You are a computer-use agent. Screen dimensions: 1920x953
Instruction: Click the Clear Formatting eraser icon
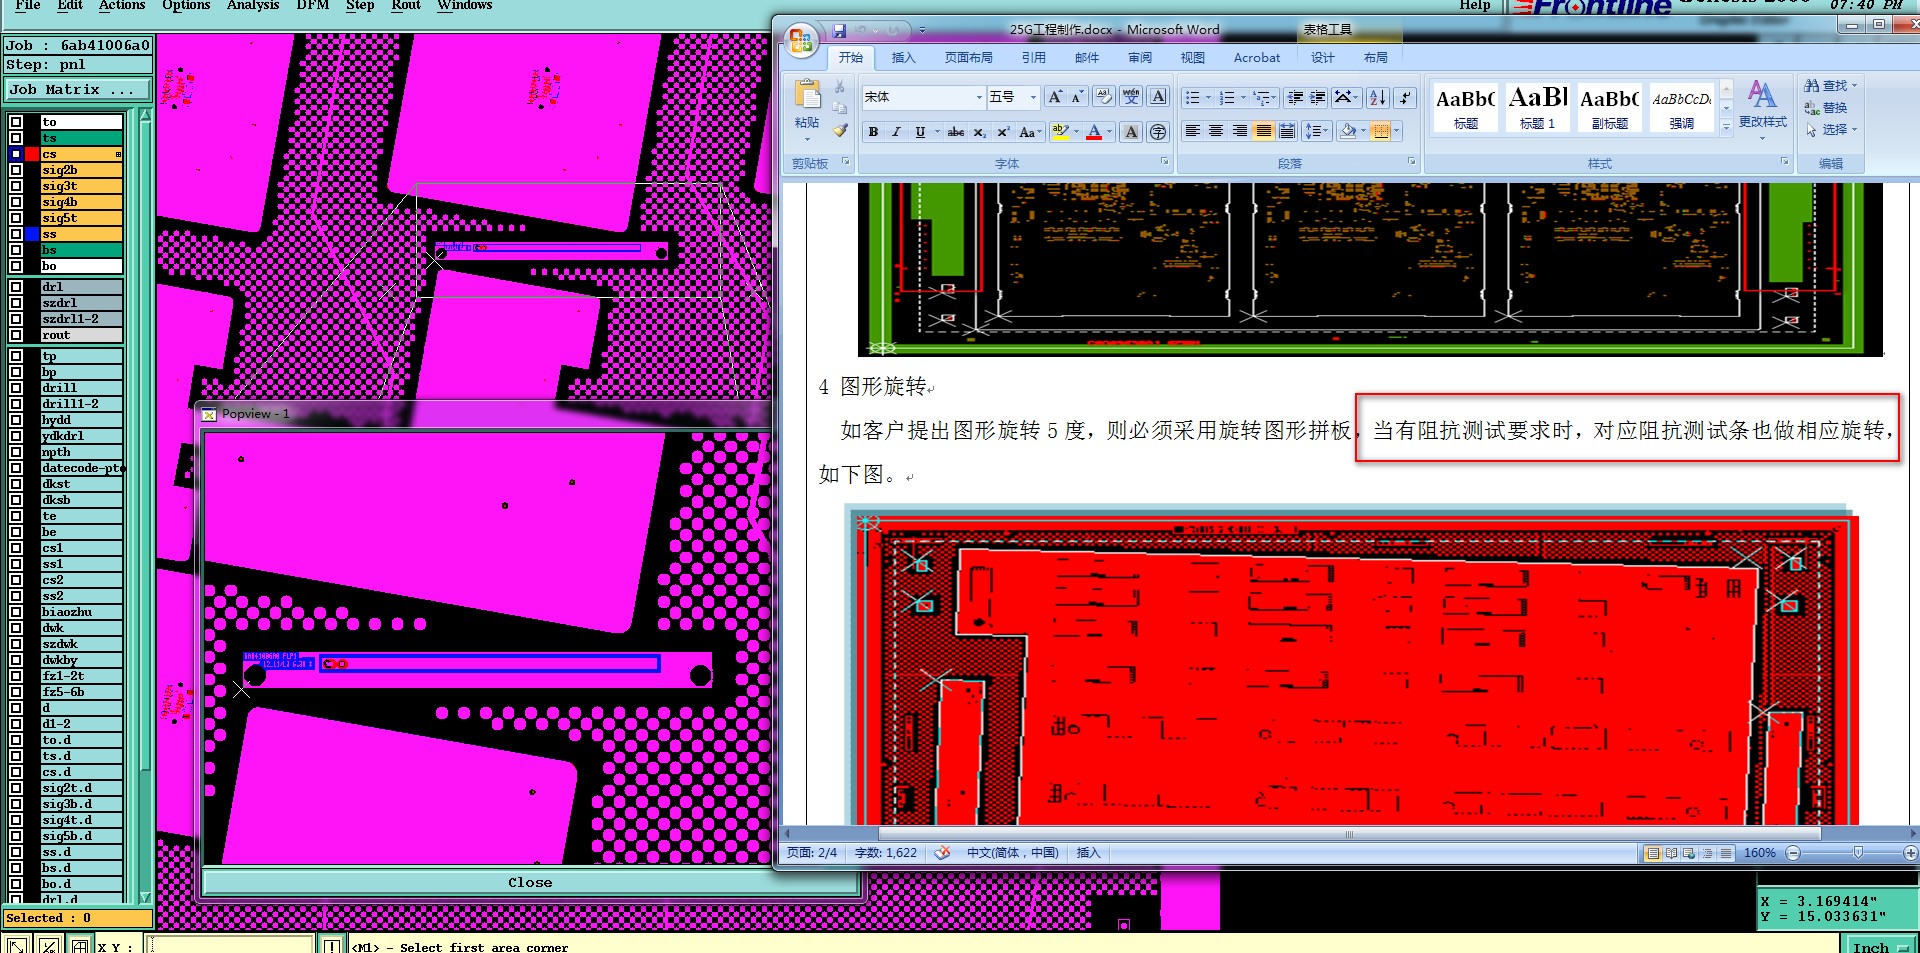pos(1104,97)
